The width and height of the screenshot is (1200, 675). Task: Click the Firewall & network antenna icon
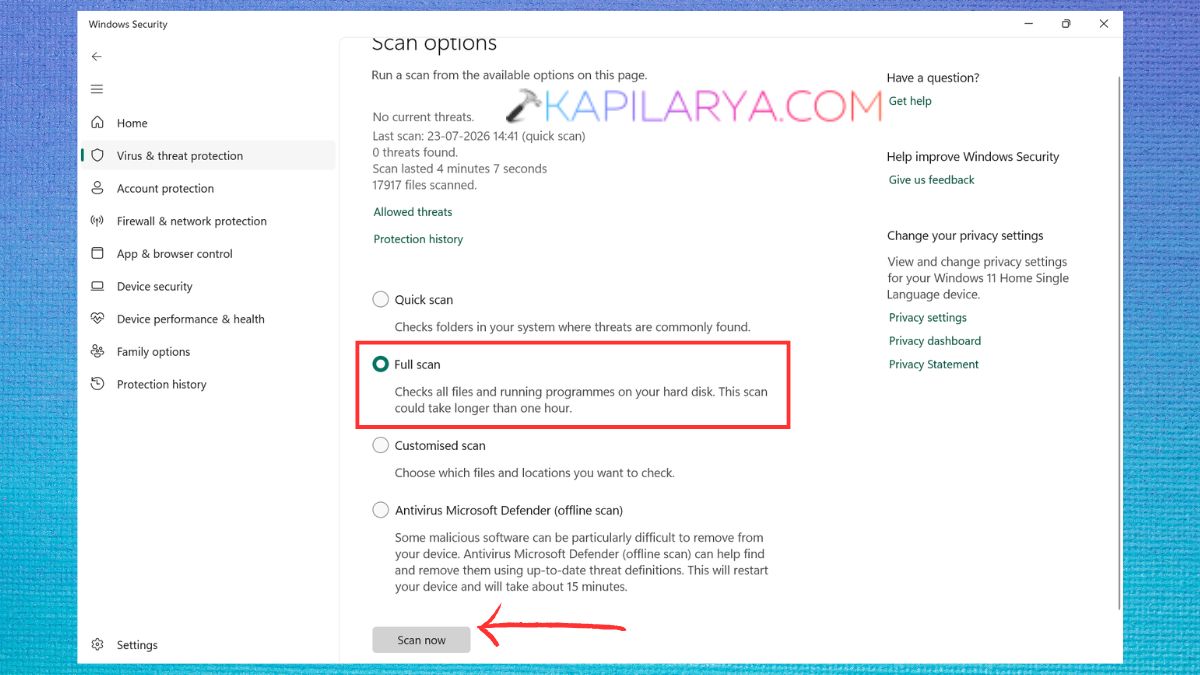point(97,221)
